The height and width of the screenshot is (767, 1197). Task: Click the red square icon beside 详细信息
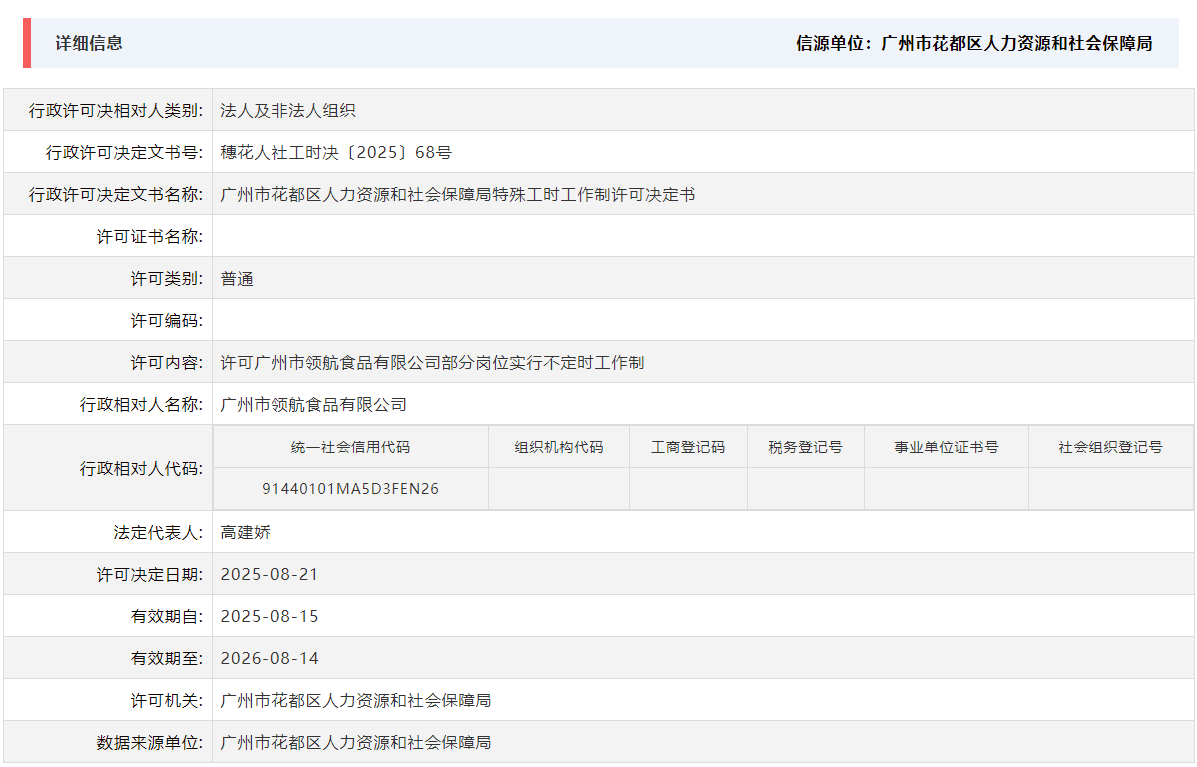(x=27, y=43)
